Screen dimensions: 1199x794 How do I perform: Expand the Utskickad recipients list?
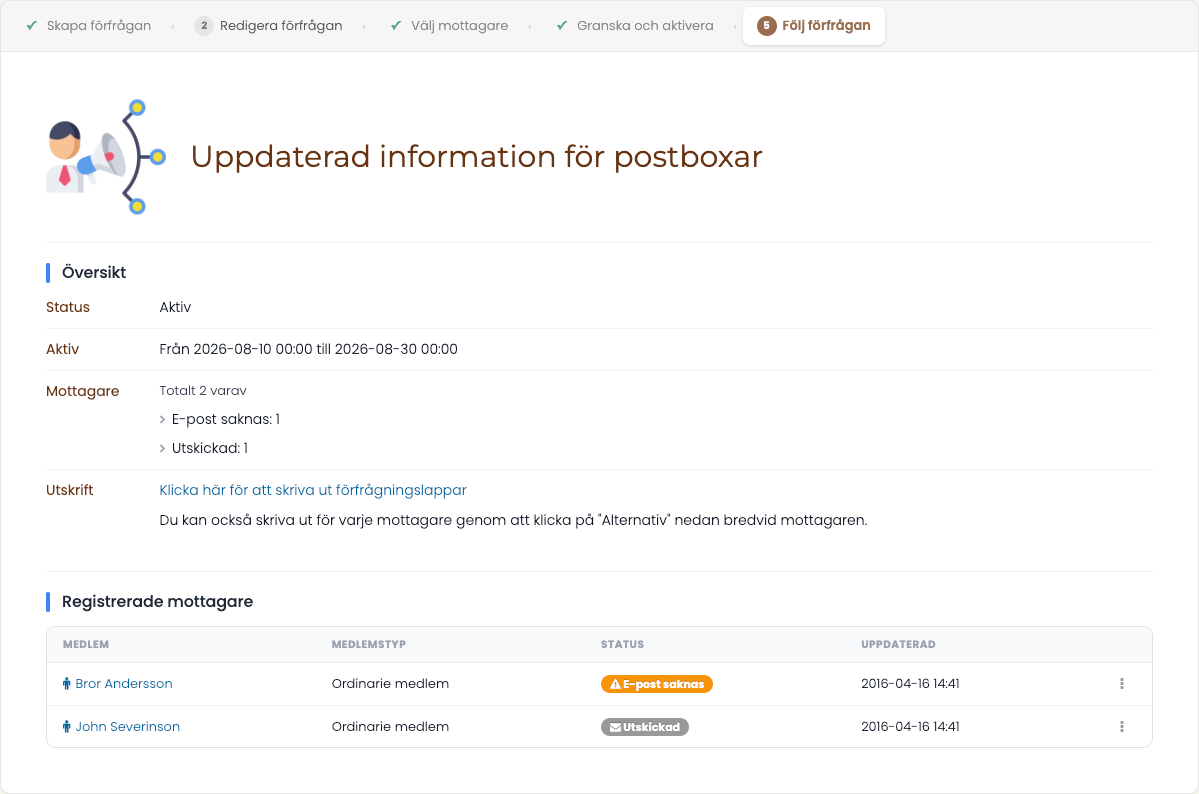[x=203, y=448]
